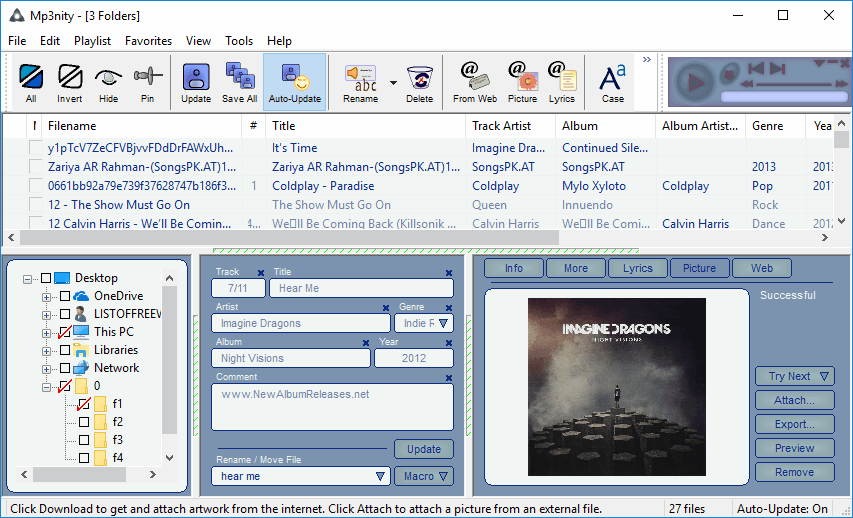Tick the OneDrive folder checkbox
Screen dimensions: 853x518
click(x=65, y=296)
